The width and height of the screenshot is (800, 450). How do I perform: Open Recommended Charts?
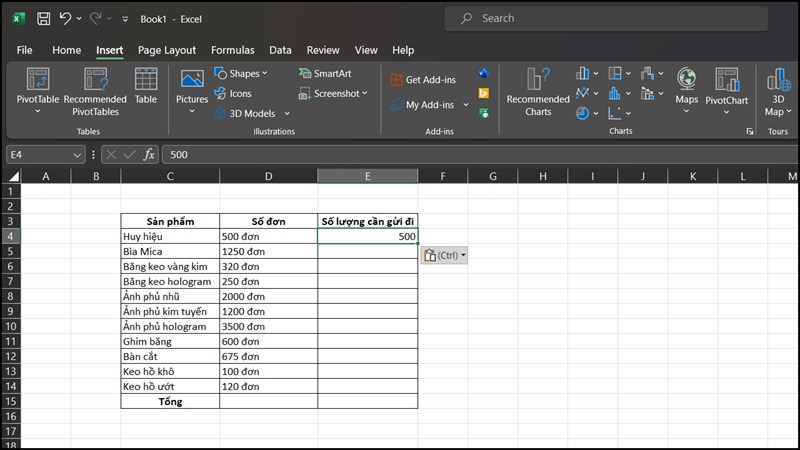pyautogui.click(x=538, y=92)
